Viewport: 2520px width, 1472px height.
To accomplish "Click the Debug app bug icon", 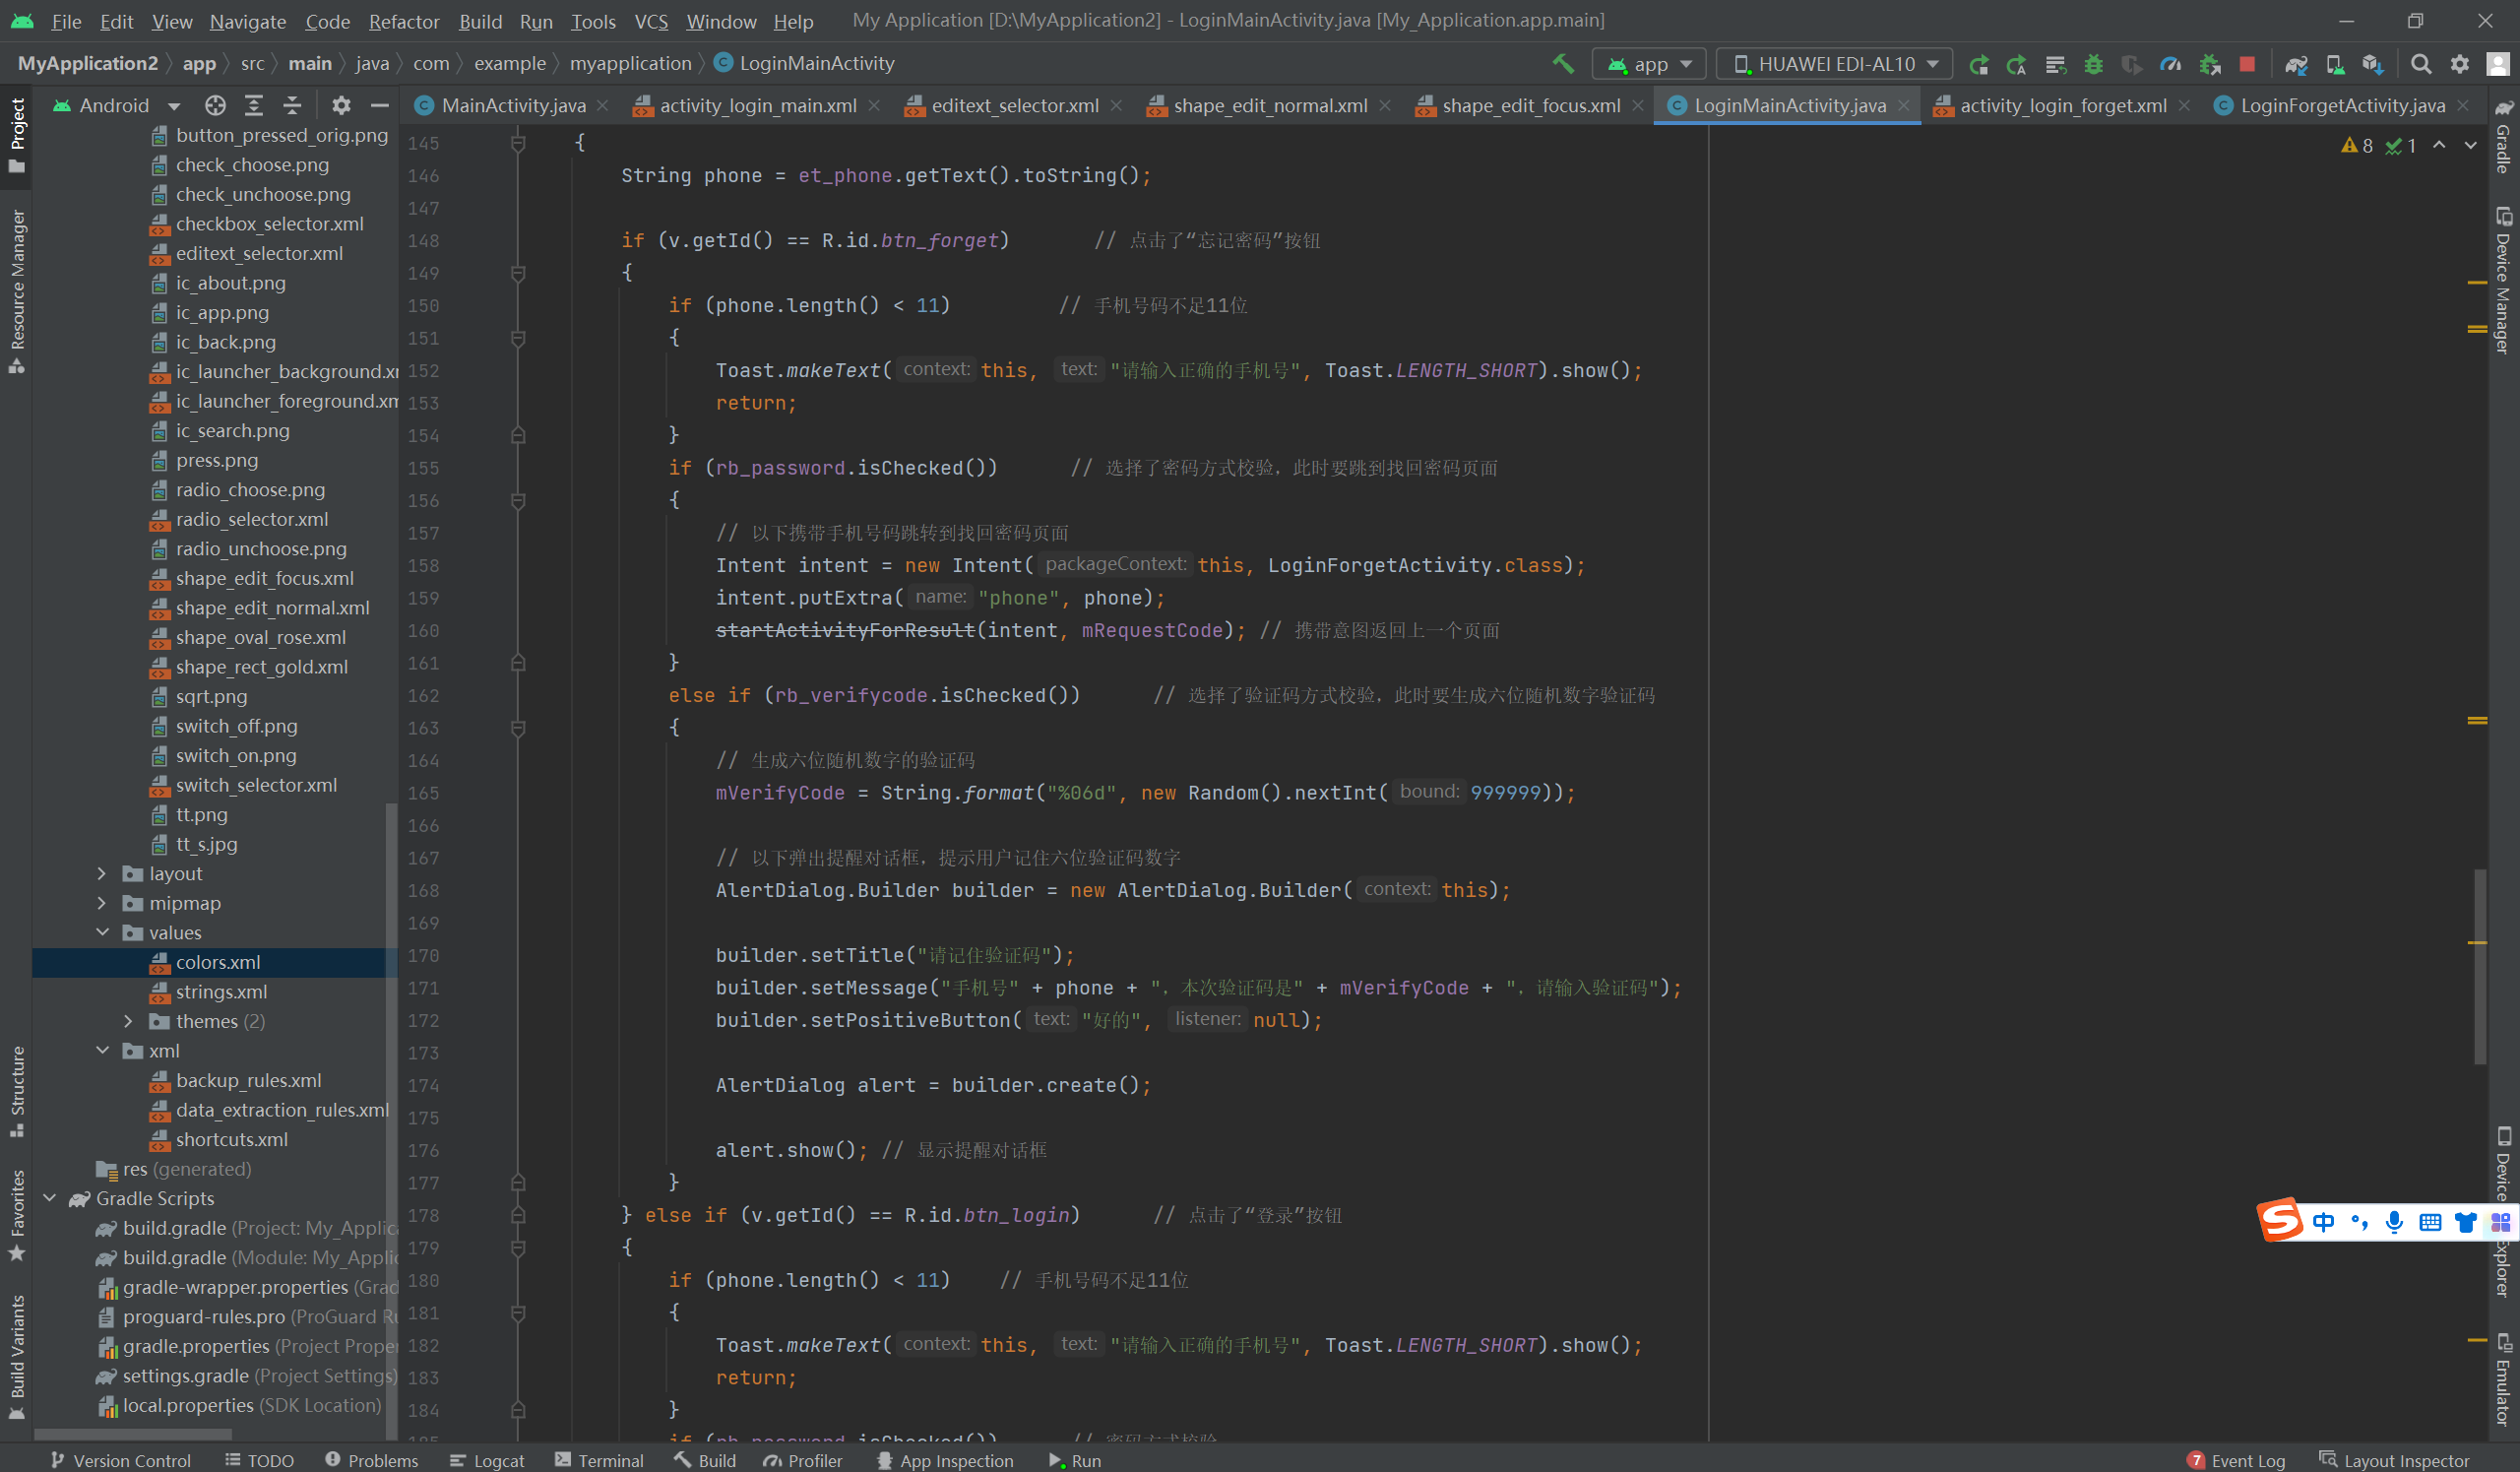I will [2093, 64].
